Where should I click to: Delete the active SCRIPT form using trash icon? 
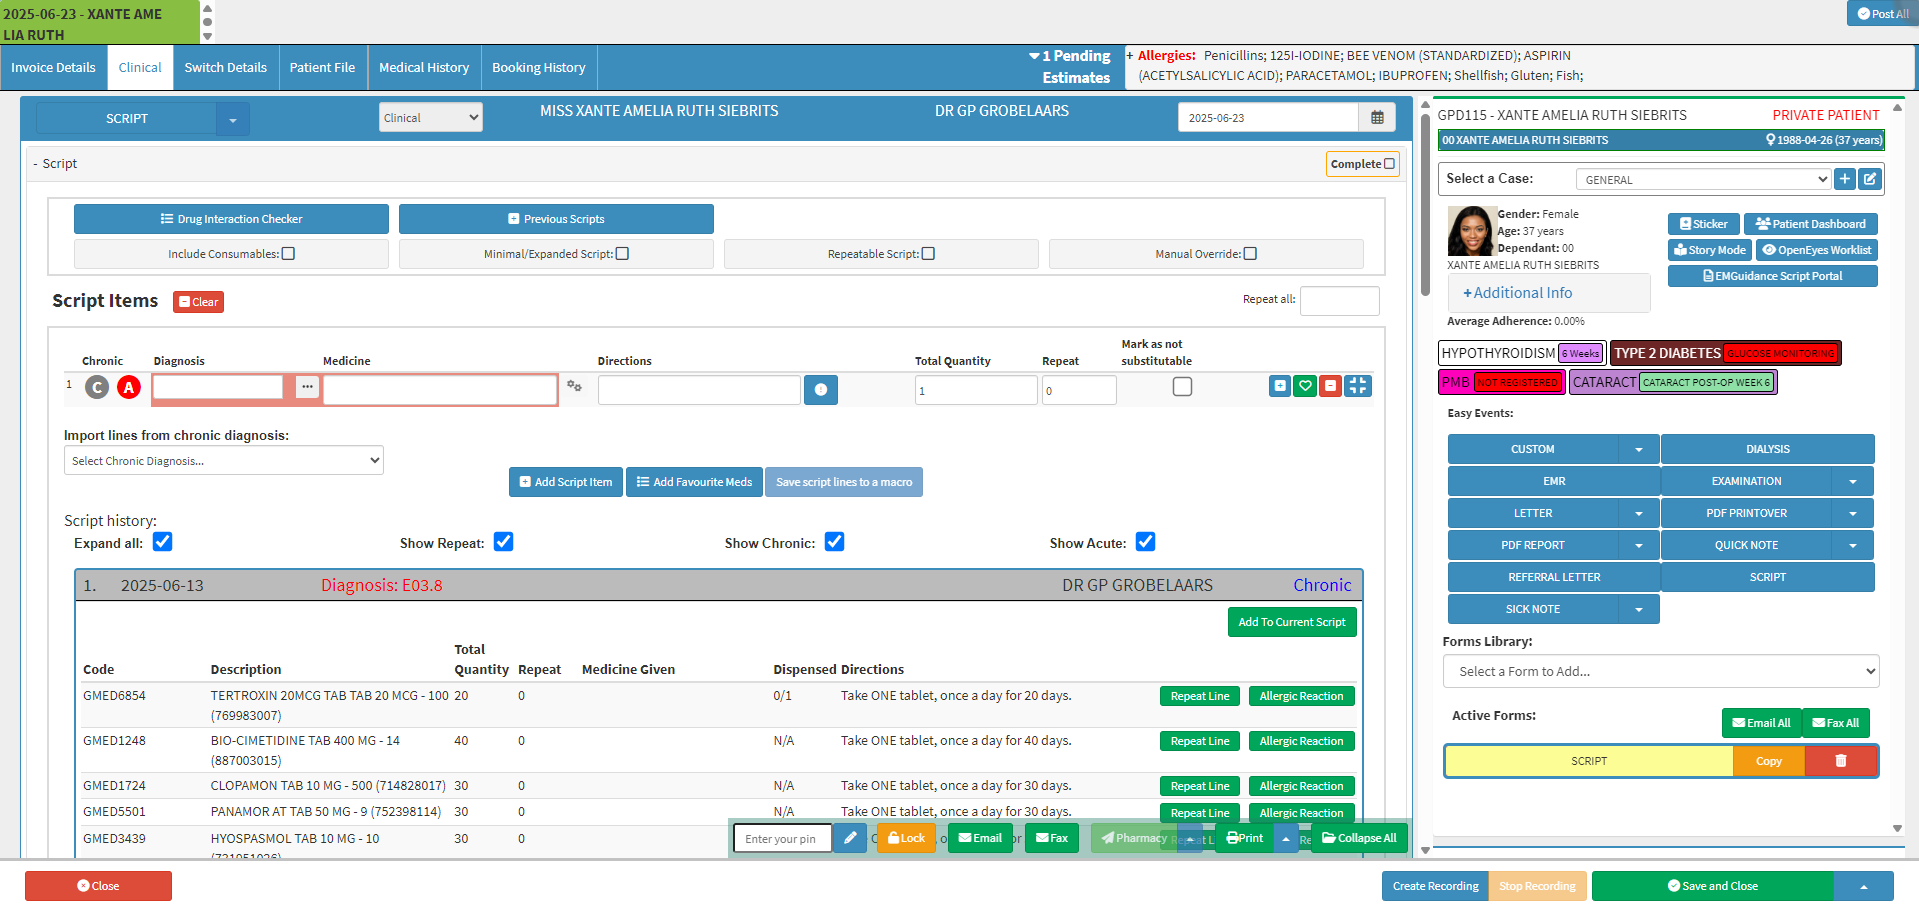pyautogui.click(x=1840, y=761)
